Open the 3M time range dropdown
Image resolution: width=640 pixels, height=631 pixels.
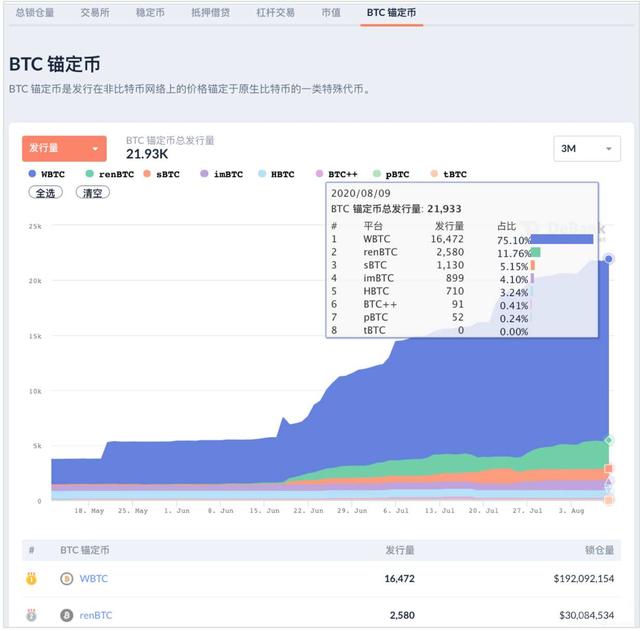(587, 149)
